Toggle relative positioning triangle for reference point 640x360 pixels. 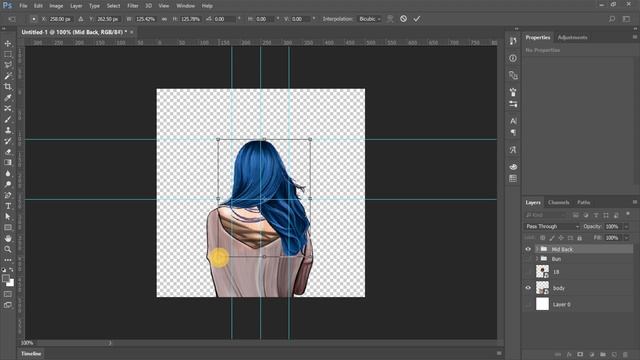(80, 19)
